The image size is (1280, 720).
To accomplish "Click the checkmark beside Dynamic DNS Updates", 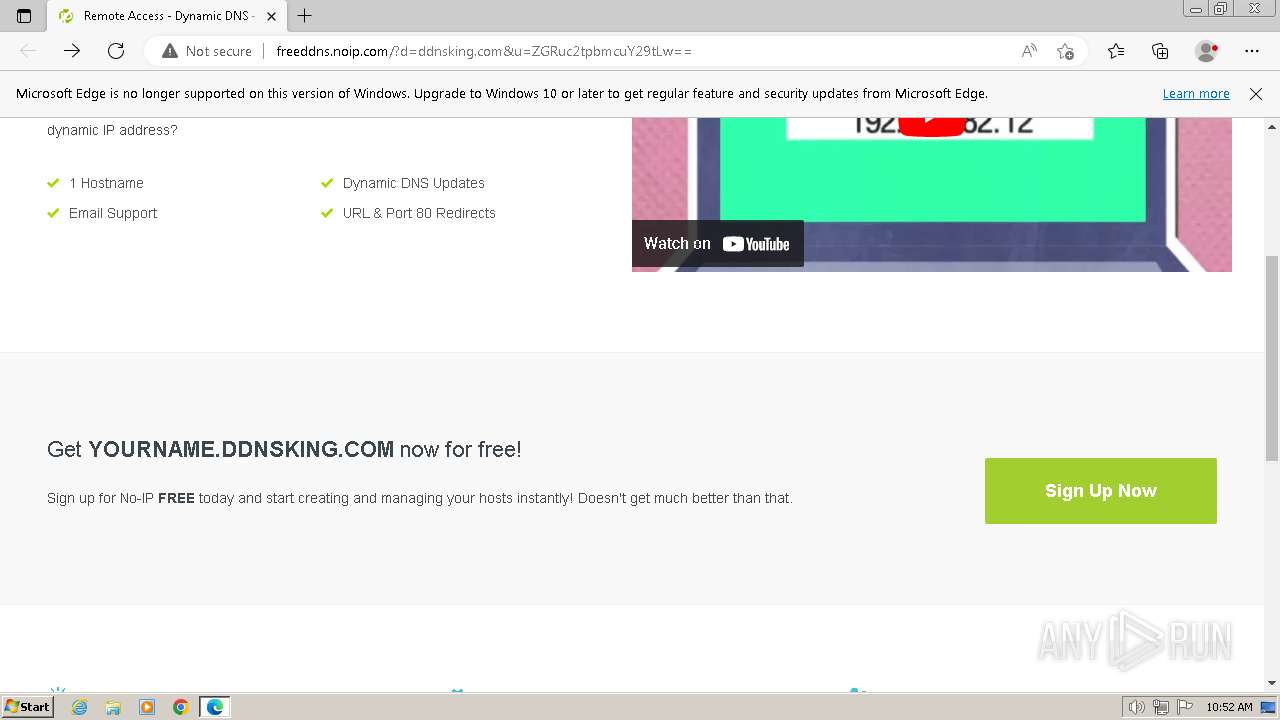I will tap(326, 183).
